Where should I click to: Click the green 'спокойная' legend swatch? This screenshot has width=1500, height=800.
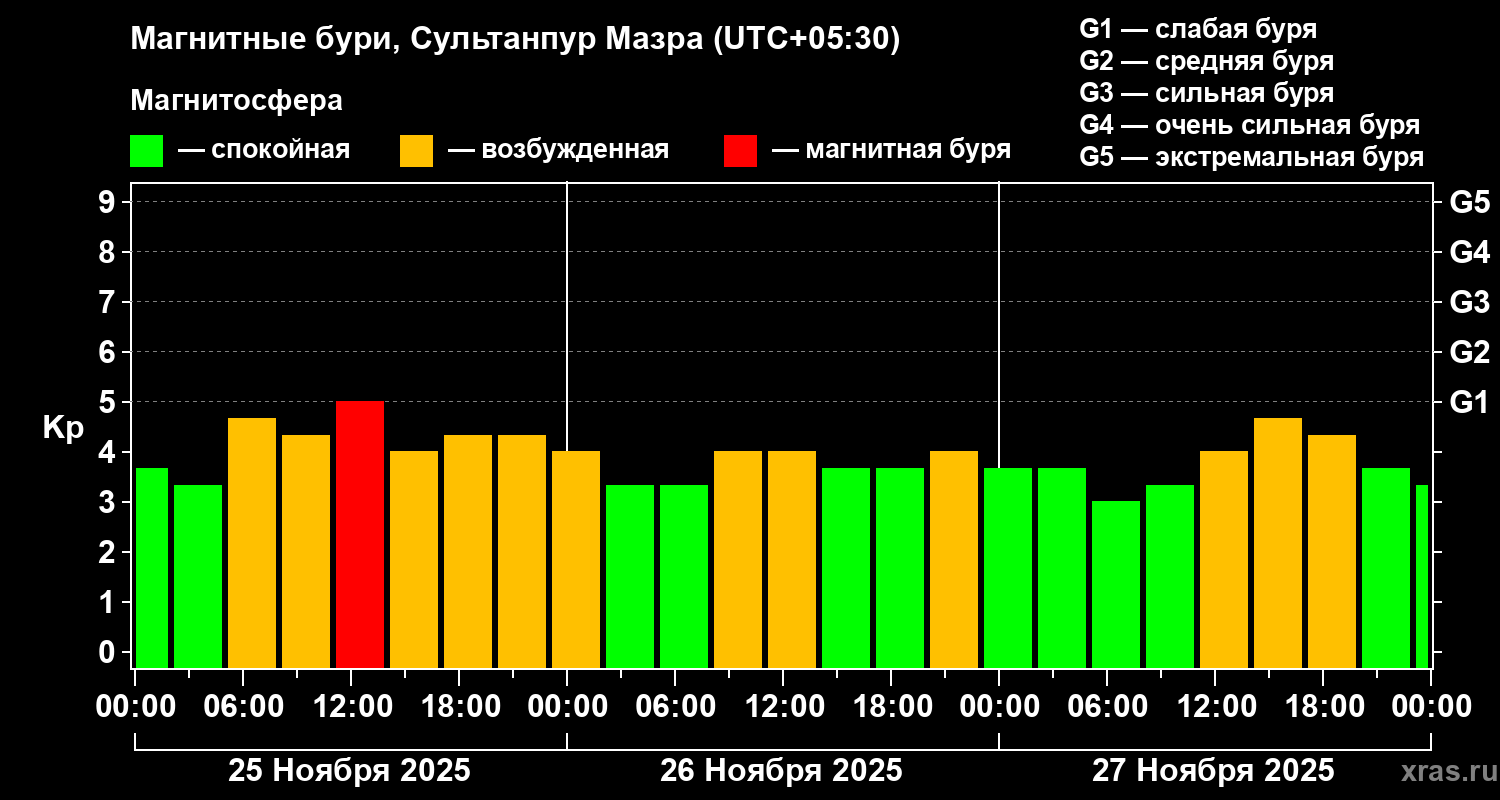pos(146,151)
